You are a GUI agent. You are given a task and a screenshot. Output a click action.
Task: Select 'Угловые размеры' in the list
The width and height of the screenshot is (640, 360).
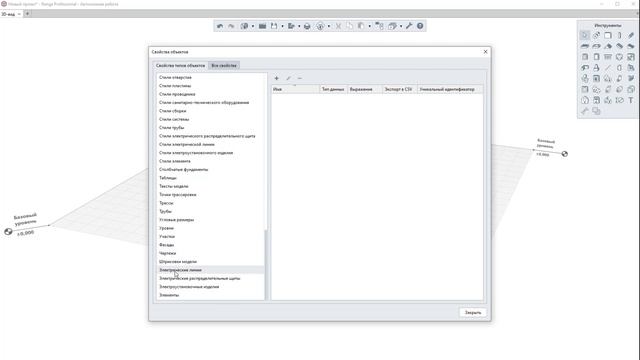click(x=176, y=220)
